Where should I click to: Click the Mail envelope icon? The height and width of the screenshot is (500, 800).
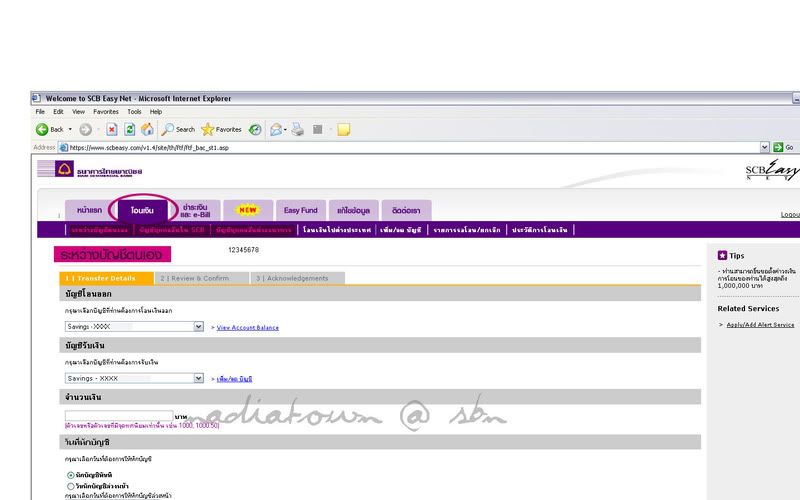276,130
